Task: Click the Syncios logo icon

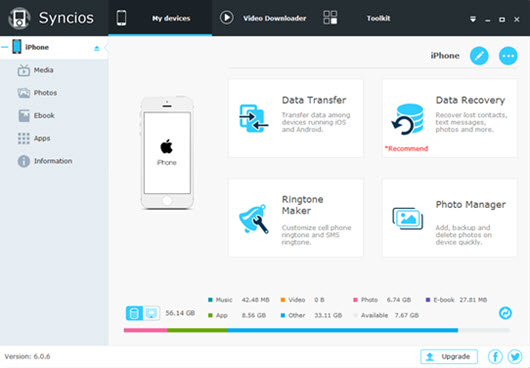Action: (20, 18)
